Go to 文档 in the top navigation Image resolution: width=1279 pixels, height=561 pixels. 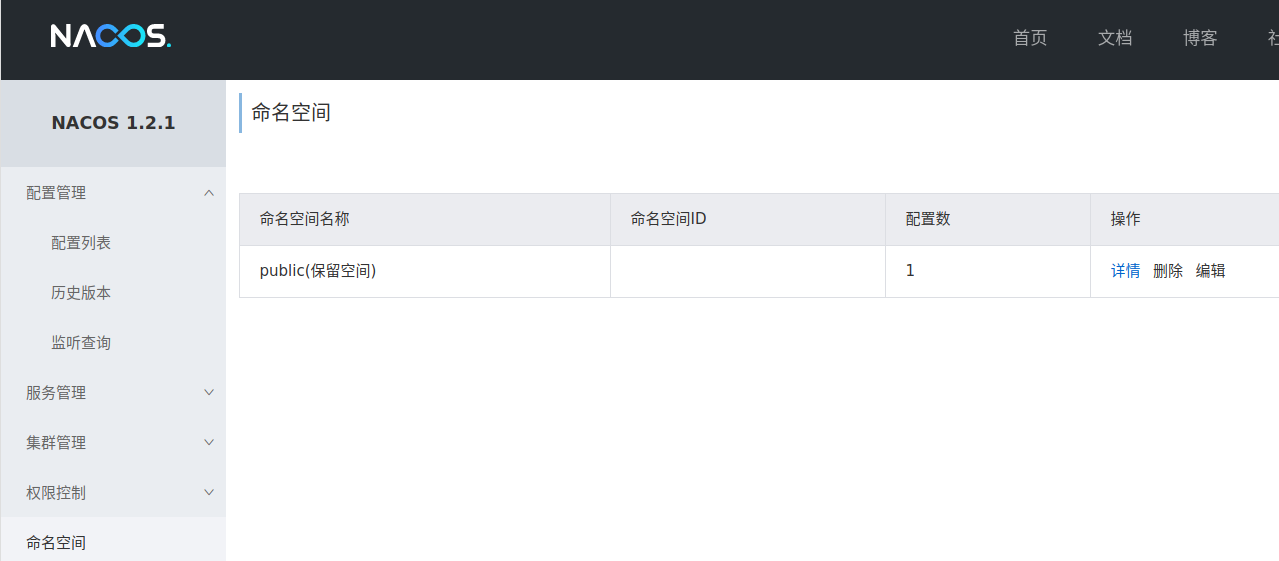pos(1115,38)
